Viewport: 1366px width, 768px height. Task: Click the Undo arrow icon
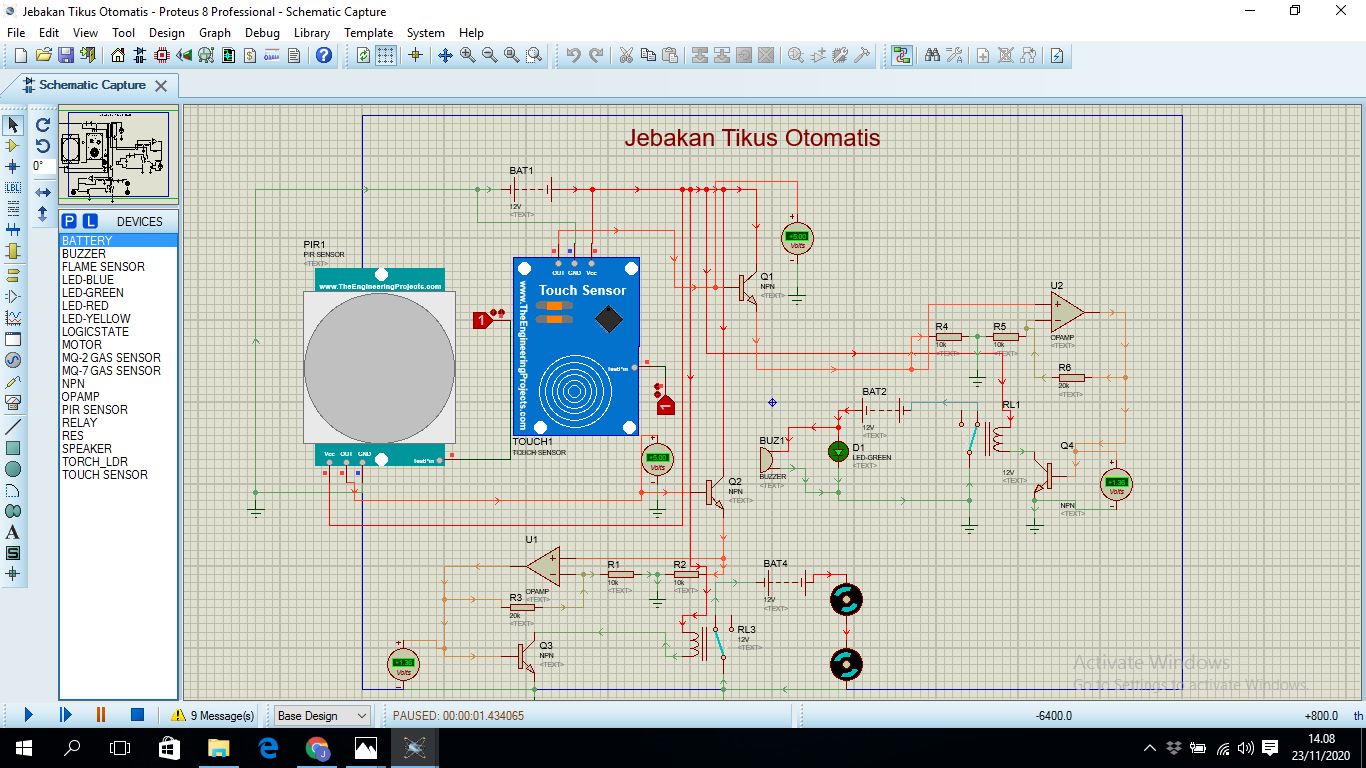573,55
